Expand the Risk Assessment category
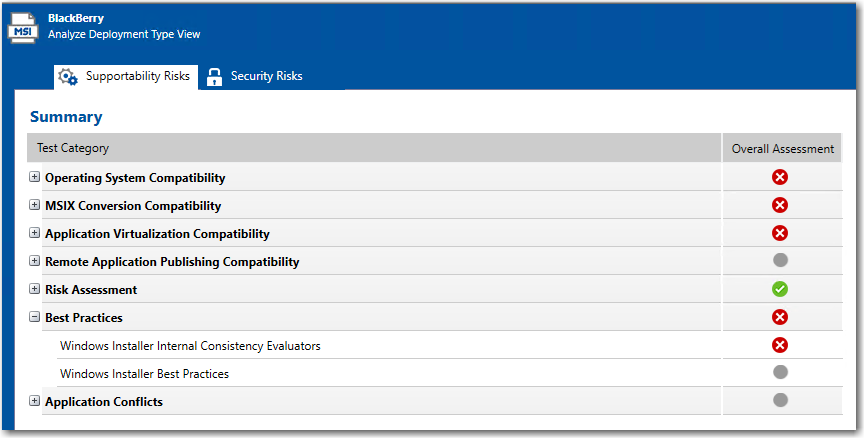The height and width of the screenshot is (438, 864). 35,290
